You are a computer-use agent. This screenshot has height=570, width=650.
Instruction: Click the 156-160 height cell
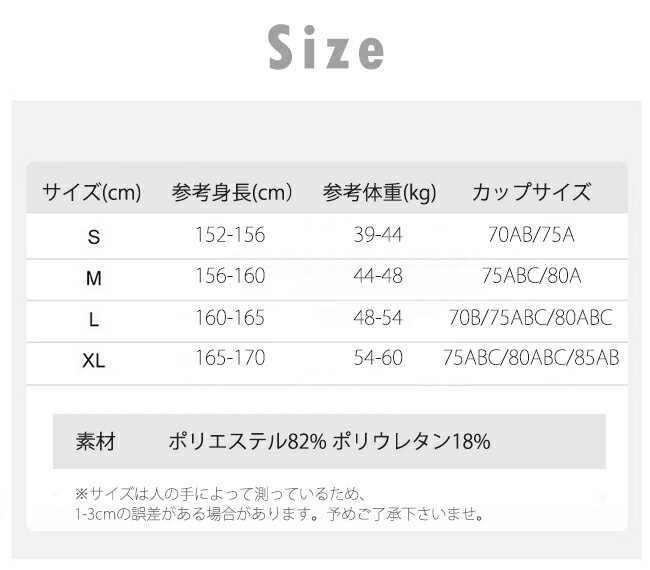point(232,278)
